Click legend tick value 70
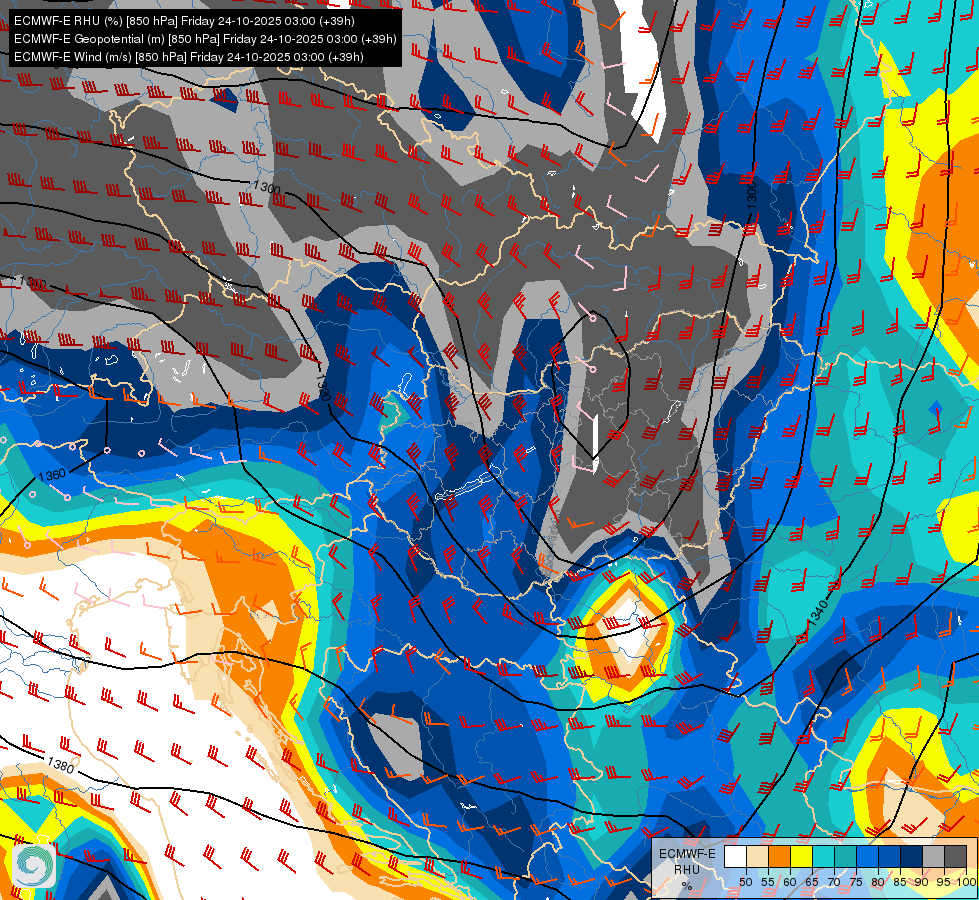The image size is (979, 900). point(834,882)
